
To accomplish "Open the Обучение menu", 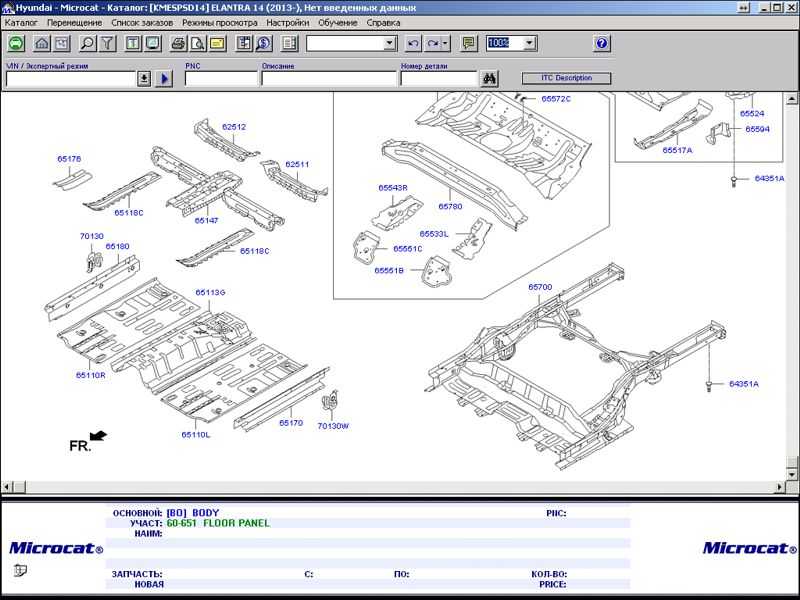I will (338, 23).
